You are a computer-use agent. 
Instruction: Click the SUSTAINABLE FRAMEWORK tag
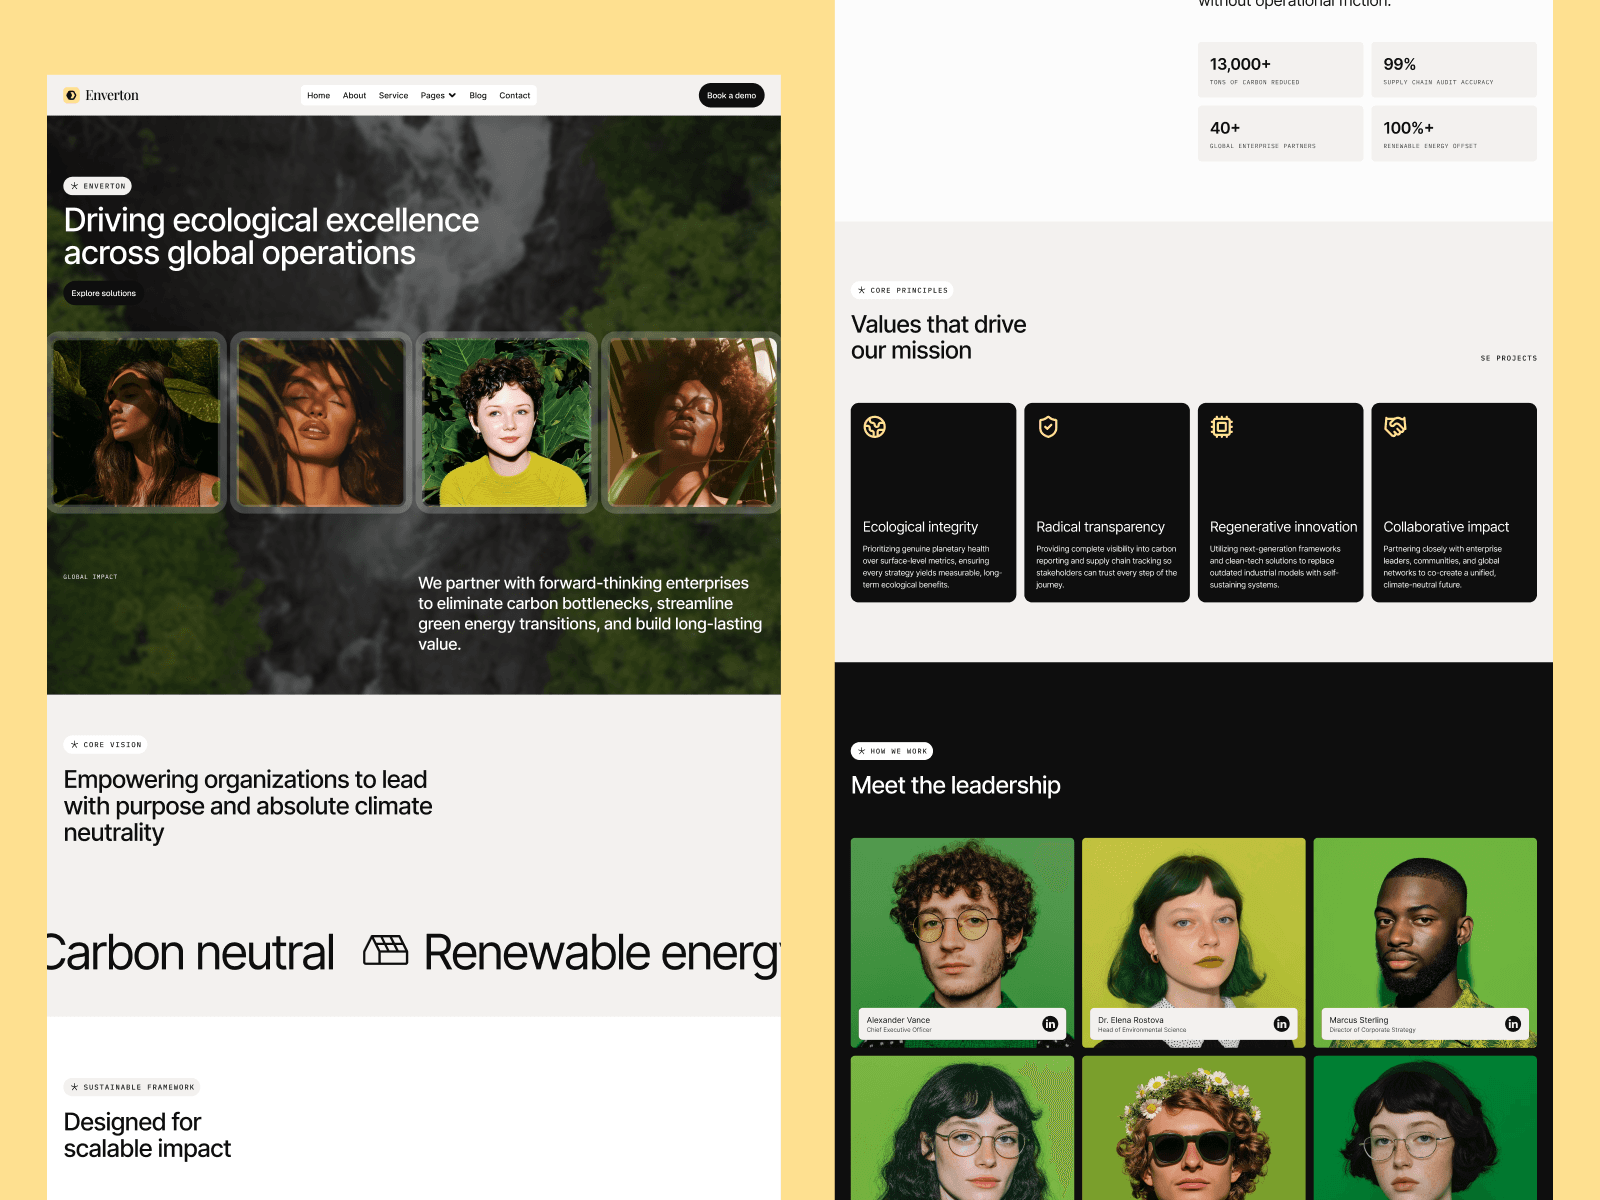(132, 1087)
